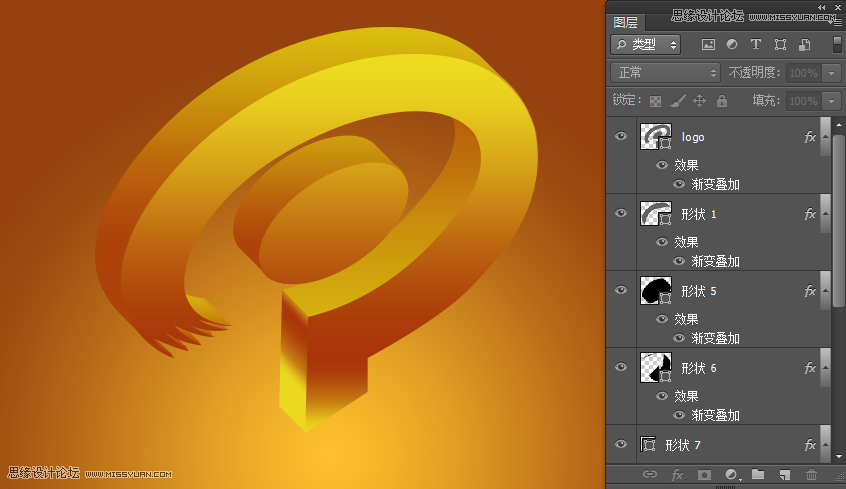Hide the 形状 1 layer
Image resolution: width=846 pixels, height=489 pixels.
(x=621, y=213)
